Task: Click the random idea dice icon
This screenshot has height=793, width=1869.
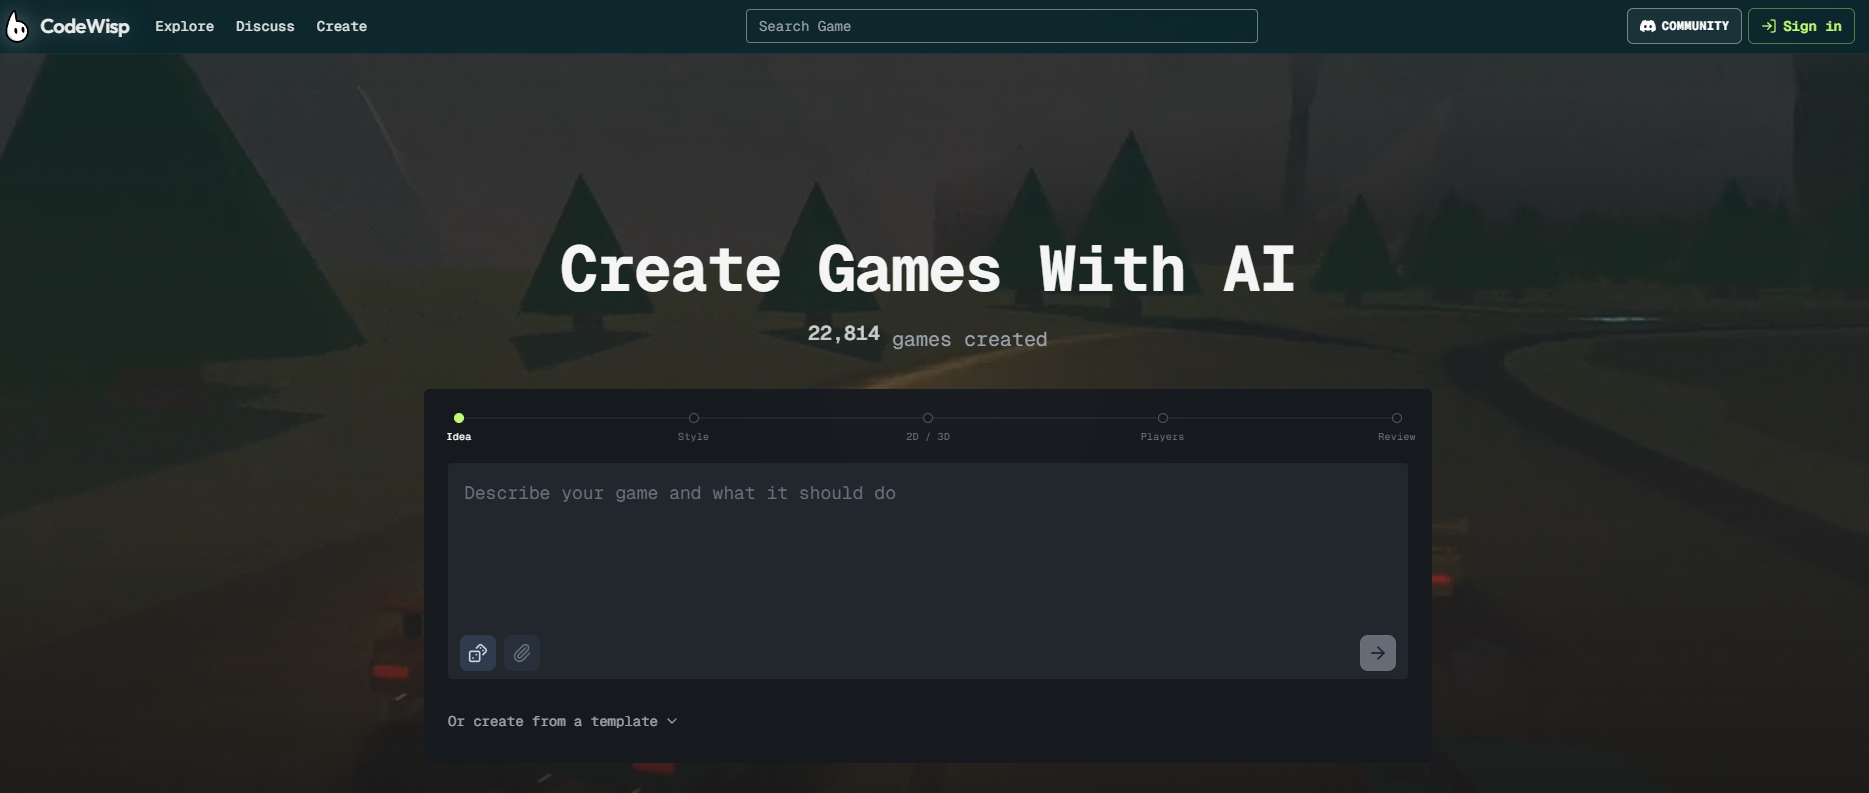Action: coord(478,653)
